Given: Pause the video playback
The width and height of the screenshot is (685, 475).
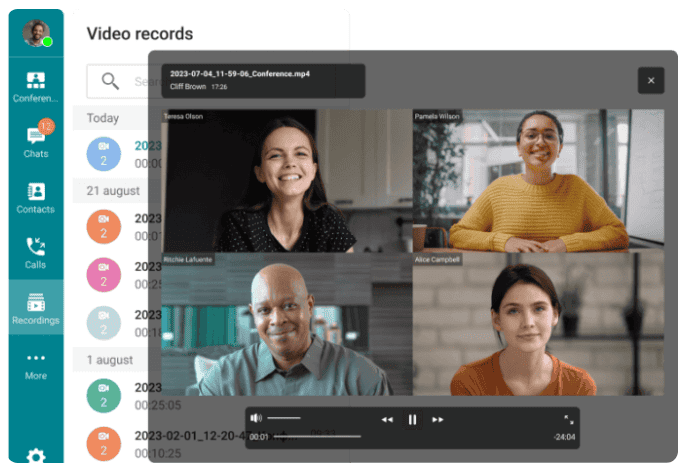Looking at the screenshot, I should point(412,419).
